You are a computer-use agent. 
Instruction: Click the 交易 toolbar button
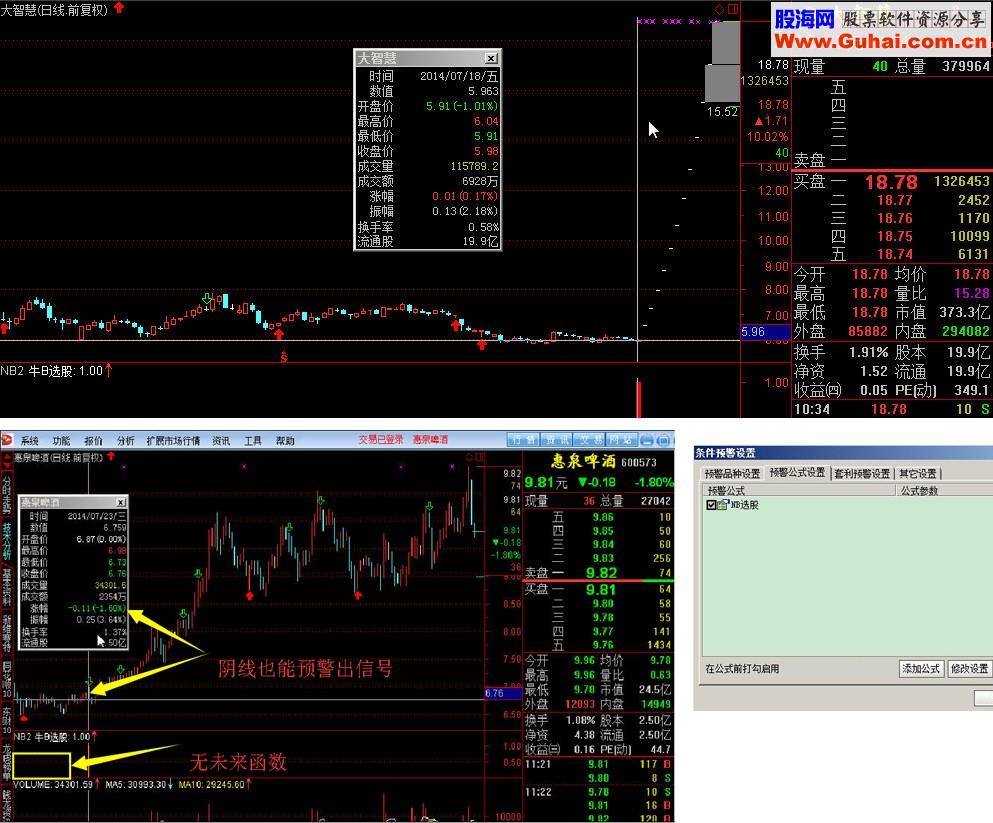pyautogui.click(x=590, y=440)
